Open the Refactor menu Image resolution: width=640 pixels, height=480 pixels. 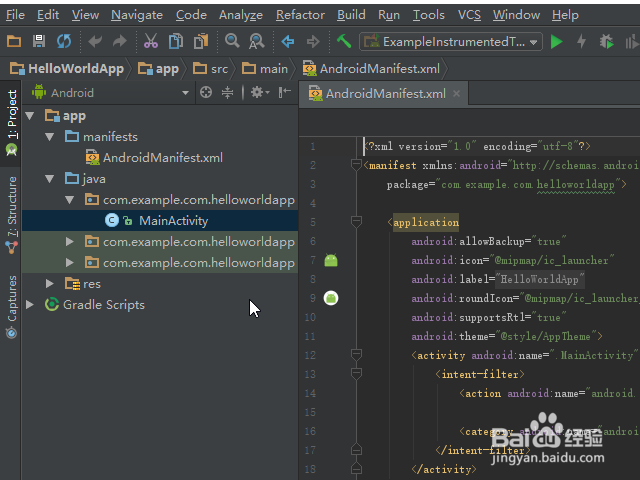pos(300,15)
